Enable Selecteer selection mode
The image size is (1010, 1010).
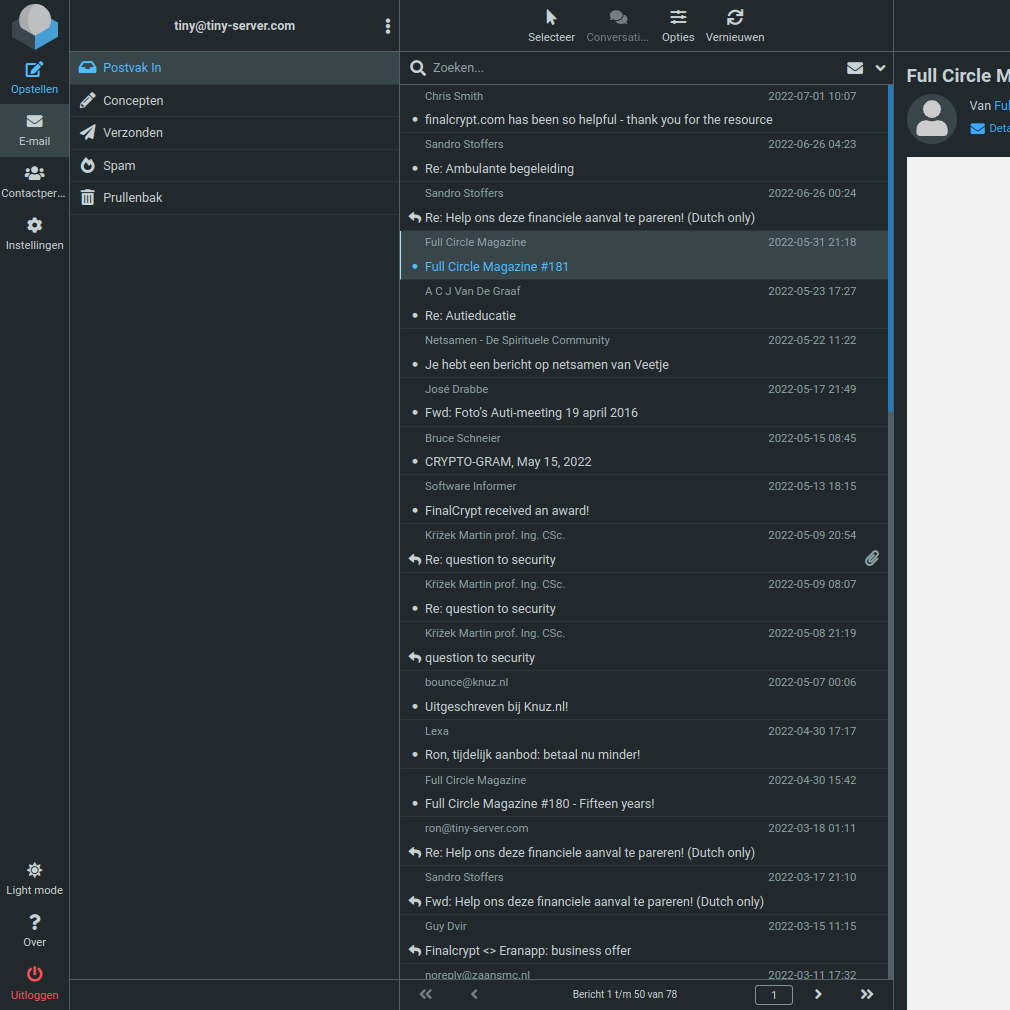click(551, 17)
